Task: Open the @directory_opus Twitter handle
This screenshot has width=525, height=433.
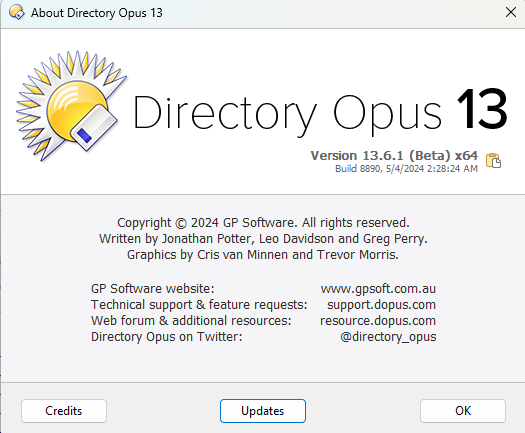Action: pos(388,337)
